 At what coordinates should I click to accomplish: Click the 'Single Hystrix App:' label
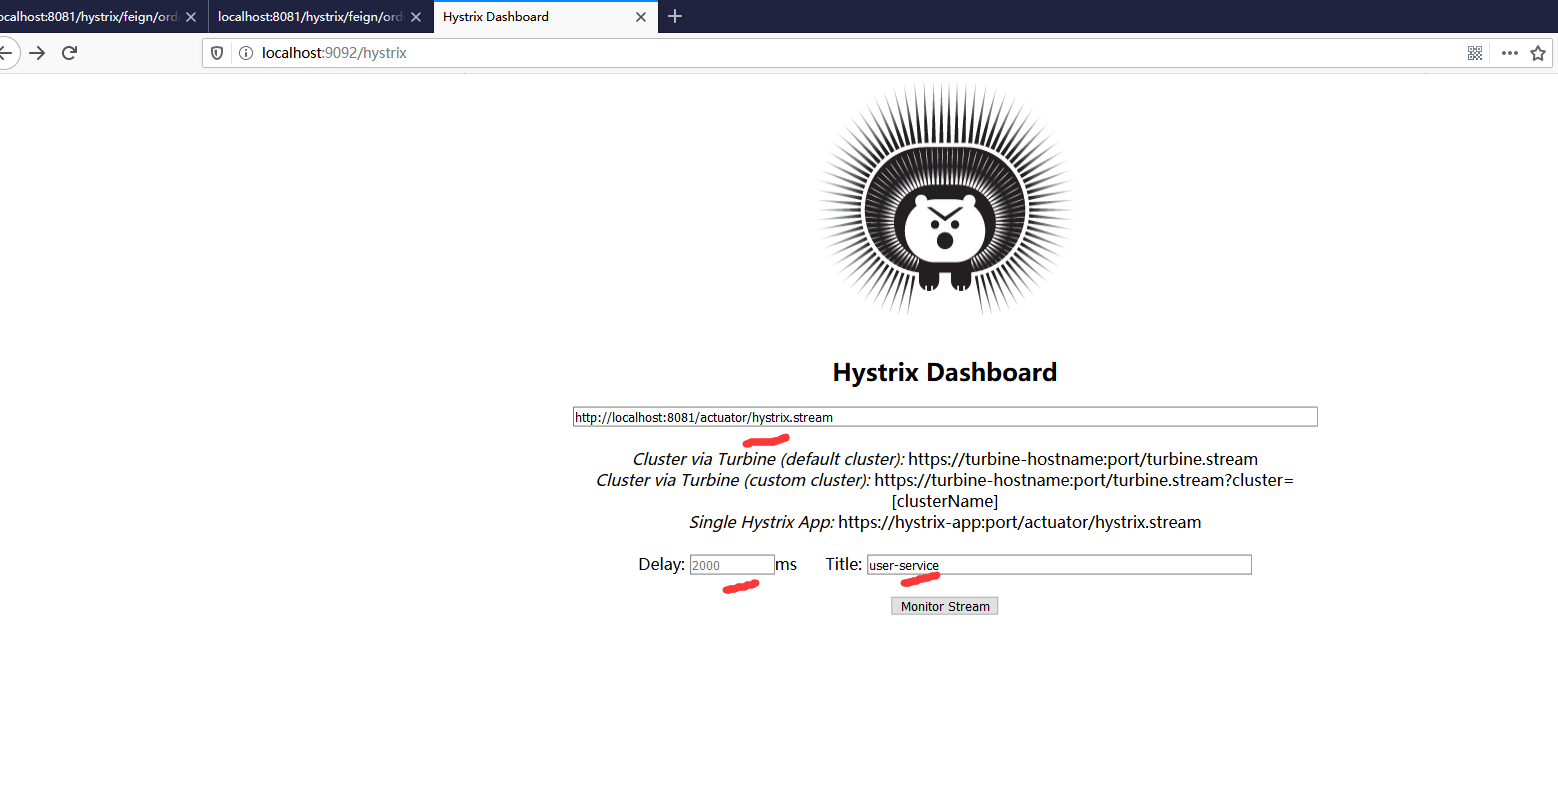click(x=762, y=522)
